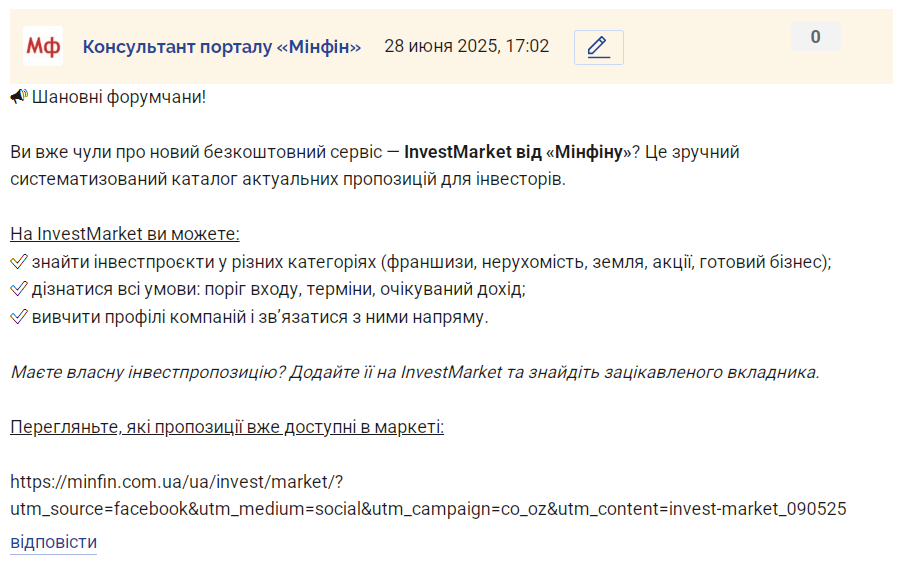The height and width of the screenshot is (562, 902).
Task: Click the checkmark beside вивчити профілі компаній
Action: coord(18,317)
